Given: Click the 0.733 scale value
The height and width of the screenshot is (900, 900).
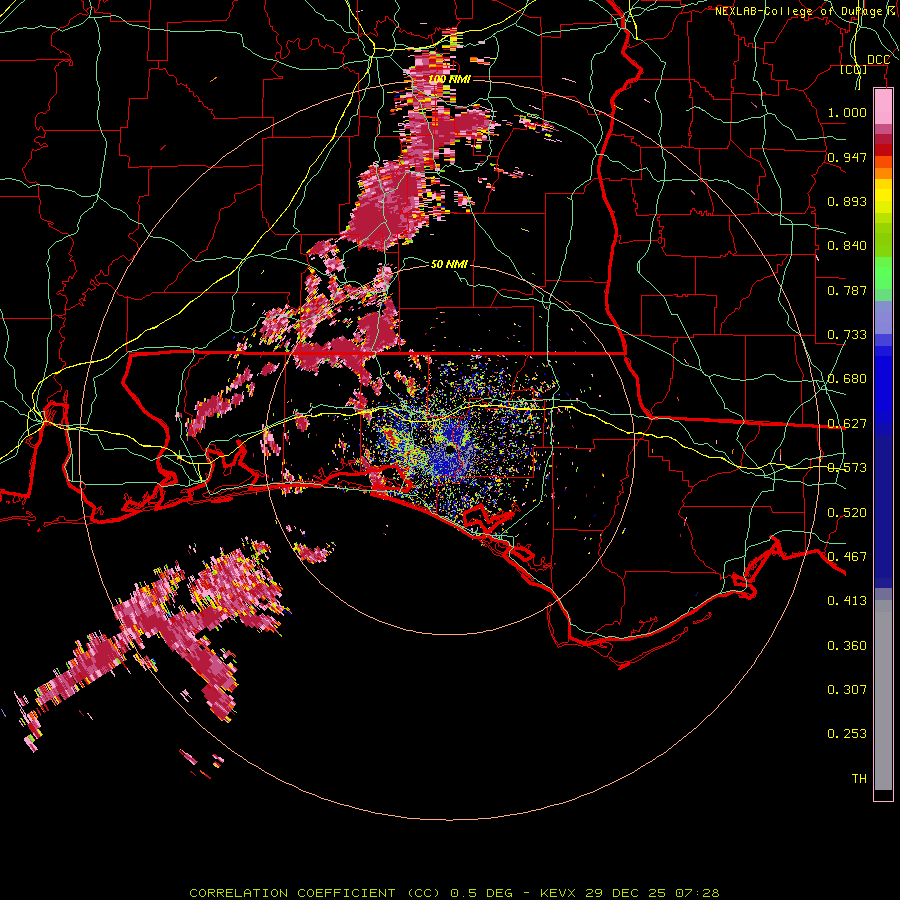Looking at the screenshot, I should point(847,335).
